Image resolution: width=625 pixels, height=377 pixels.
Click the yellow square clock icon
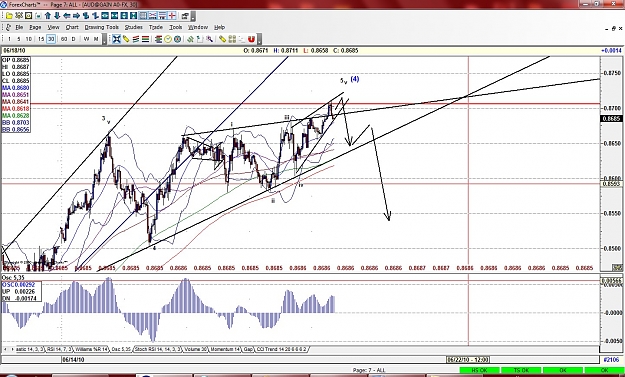[x=28, y=16]
